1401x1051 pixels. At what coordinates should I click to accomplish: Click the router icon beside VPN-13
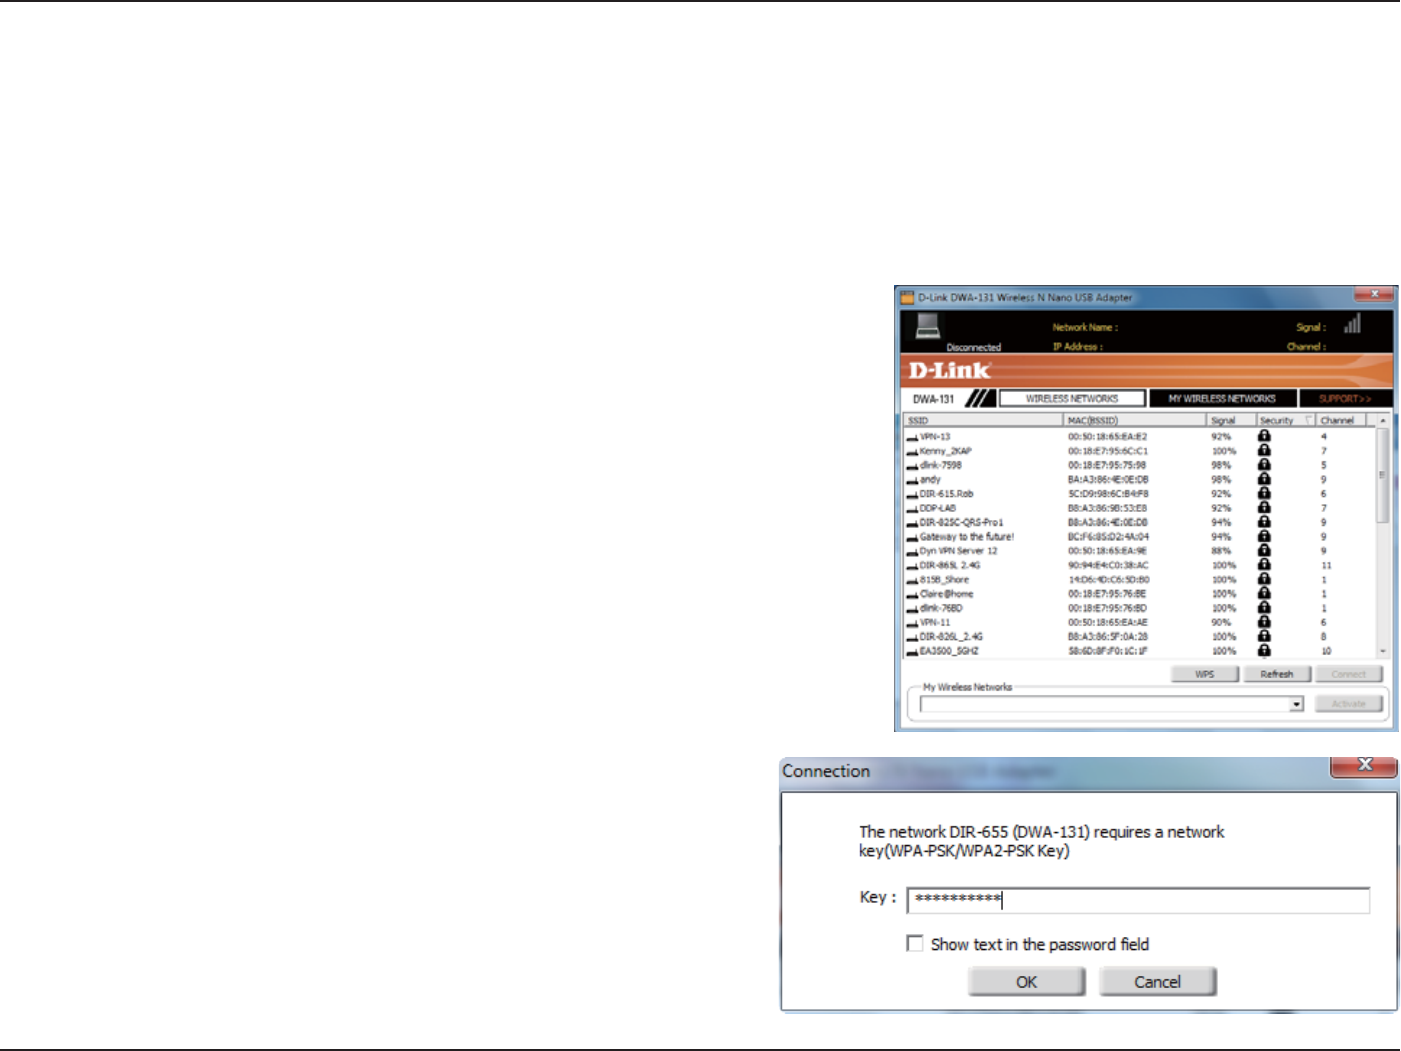912,438
